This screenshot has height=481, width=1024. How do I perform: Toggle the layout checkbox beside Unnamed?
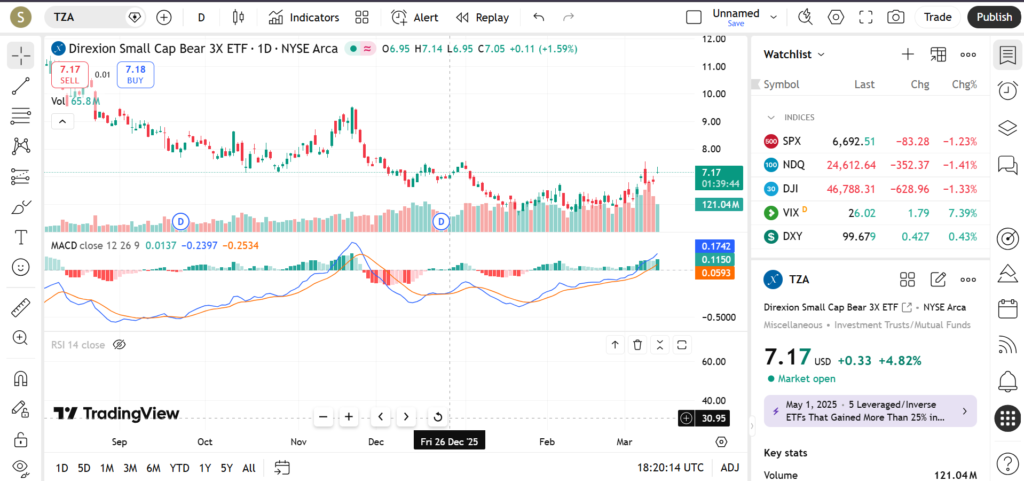[x=694, y=17]
